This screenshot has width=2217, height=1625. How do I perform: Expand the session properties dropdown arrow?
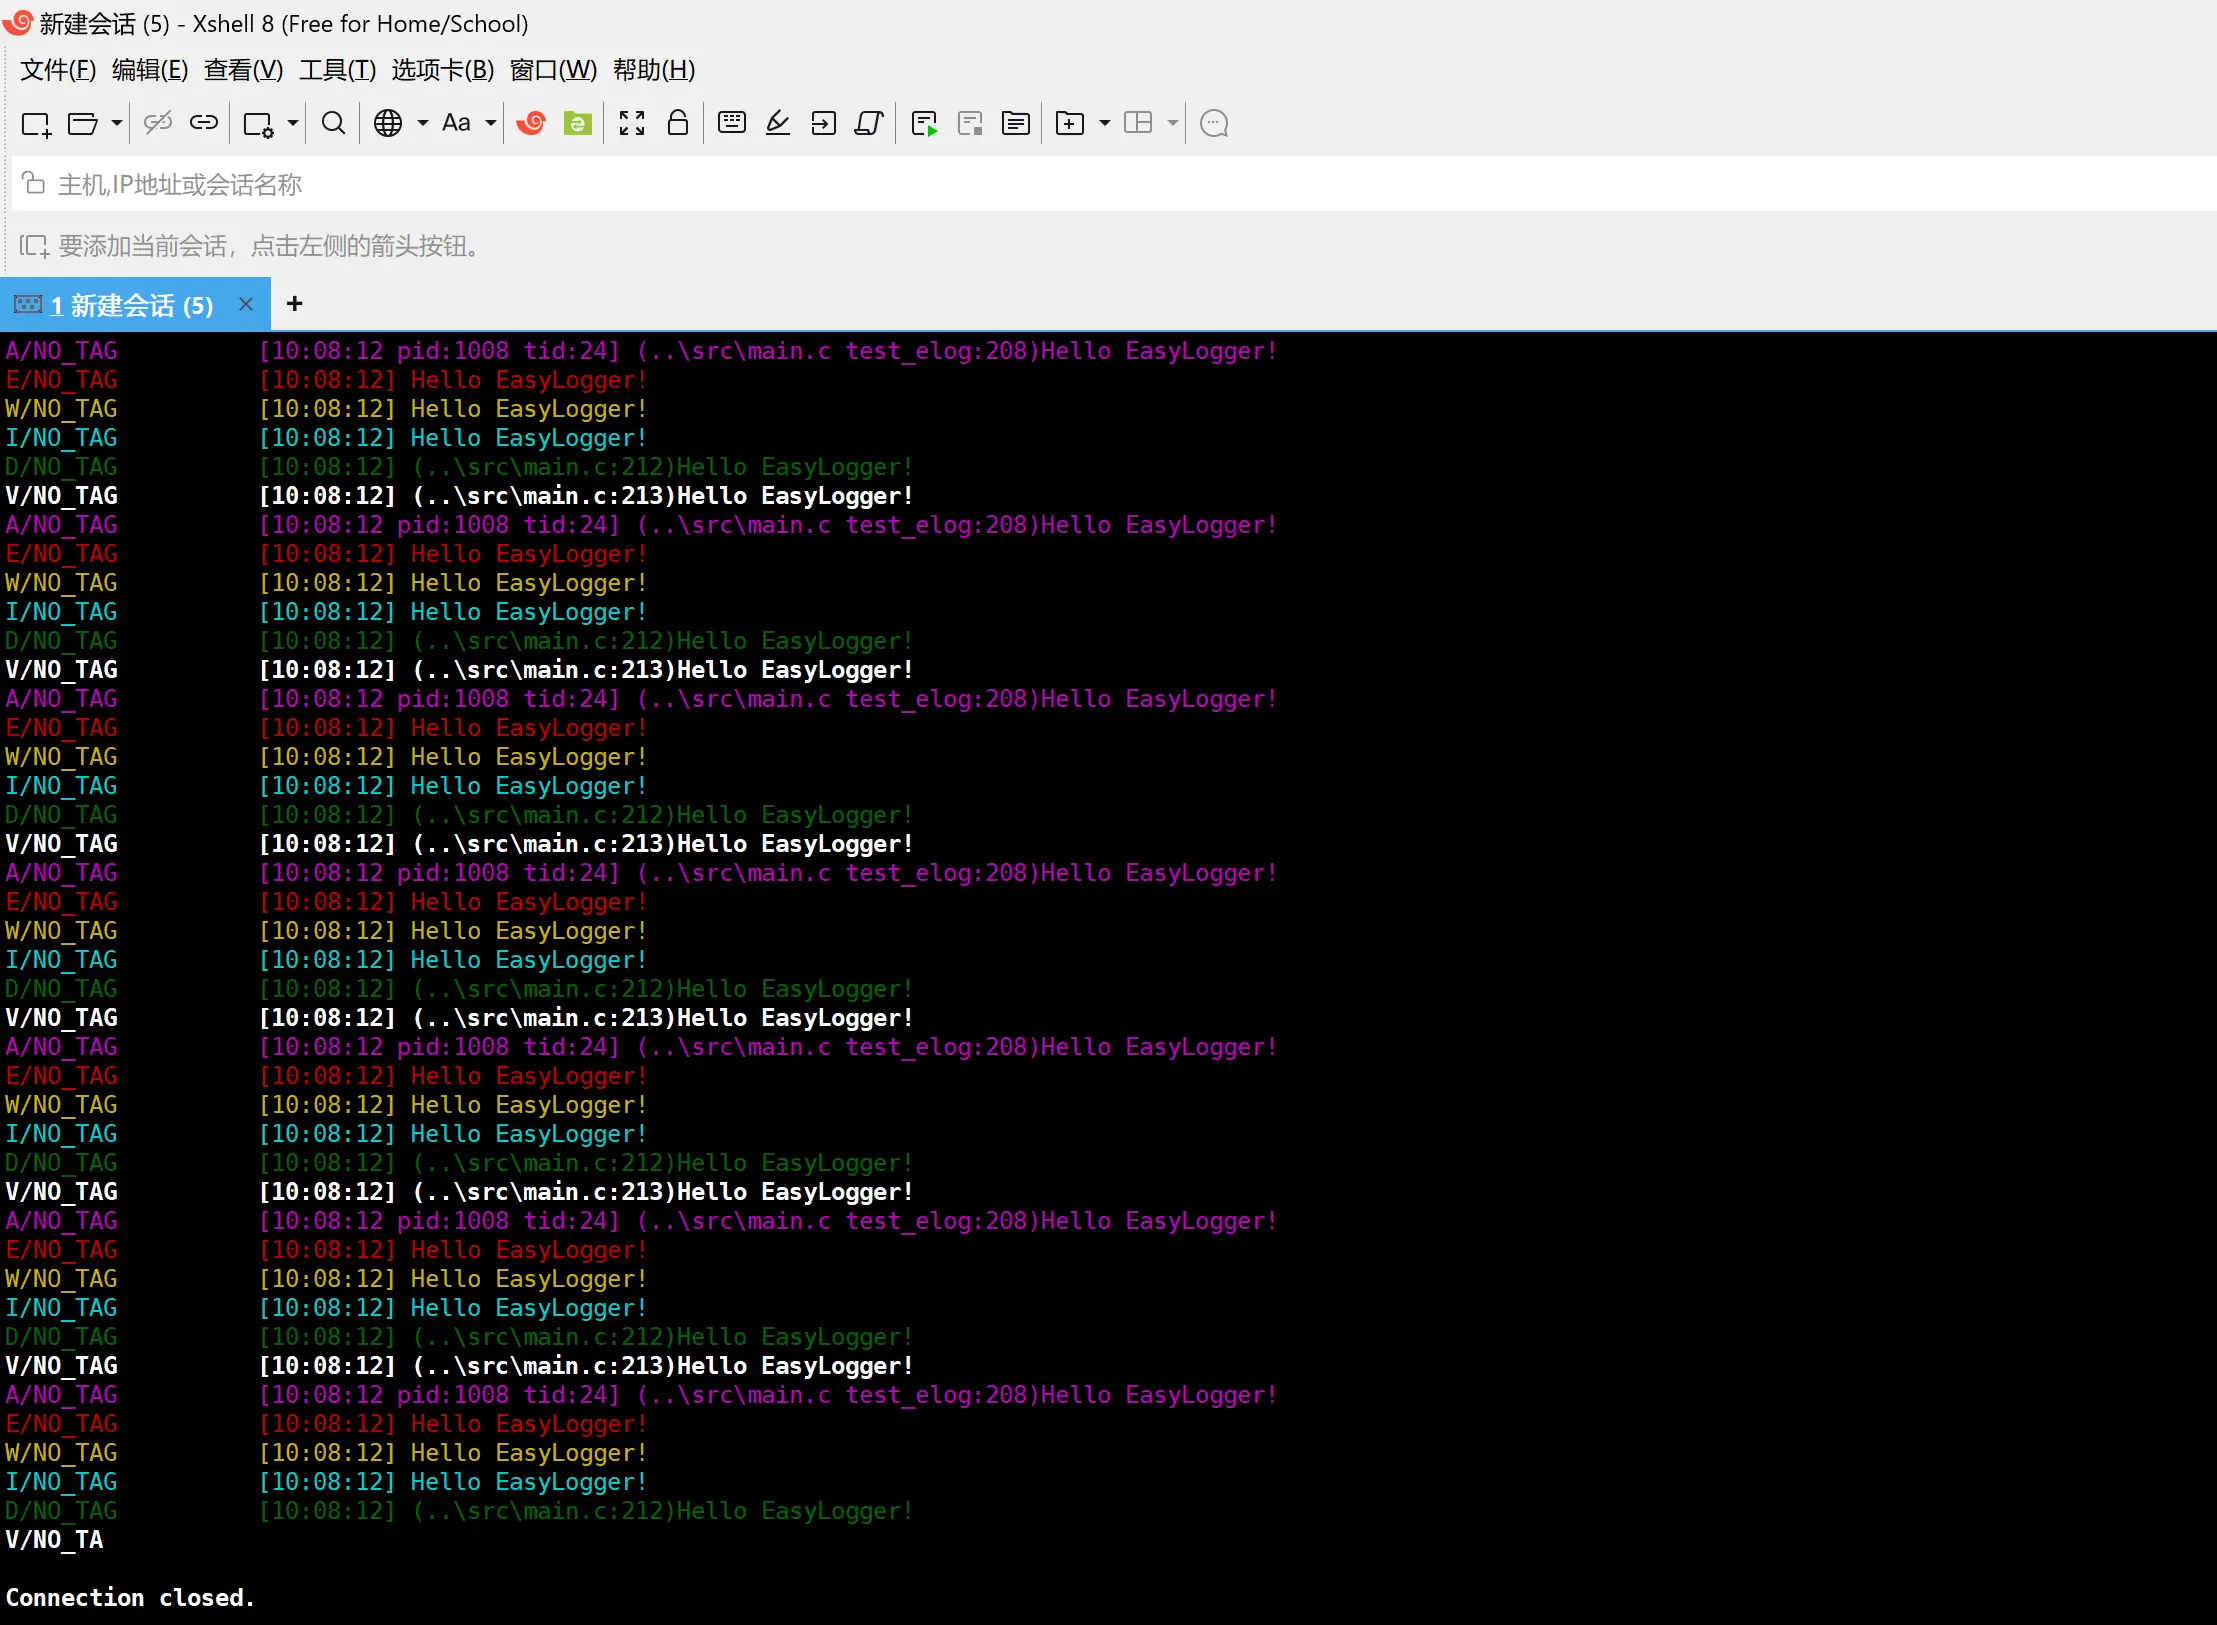tap(293, 124)
